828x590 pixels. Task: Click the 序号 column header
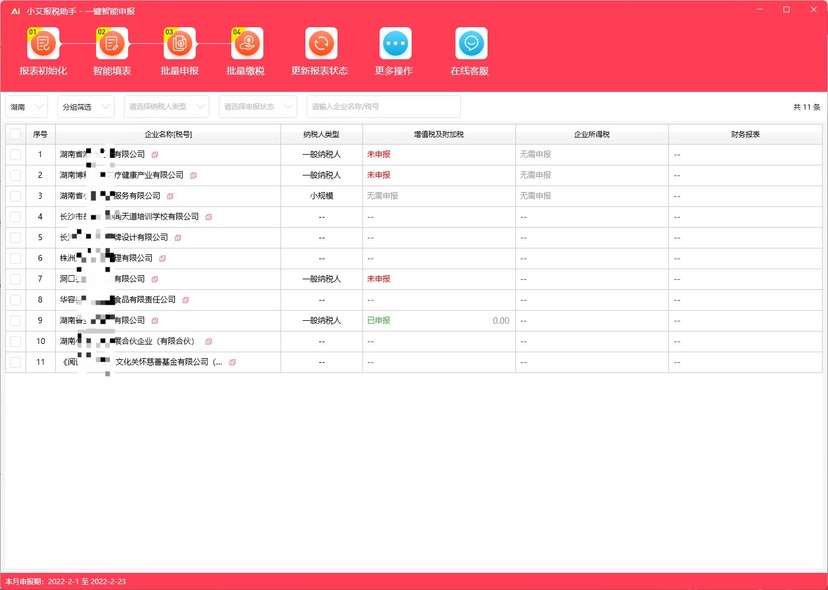point(40,135)
